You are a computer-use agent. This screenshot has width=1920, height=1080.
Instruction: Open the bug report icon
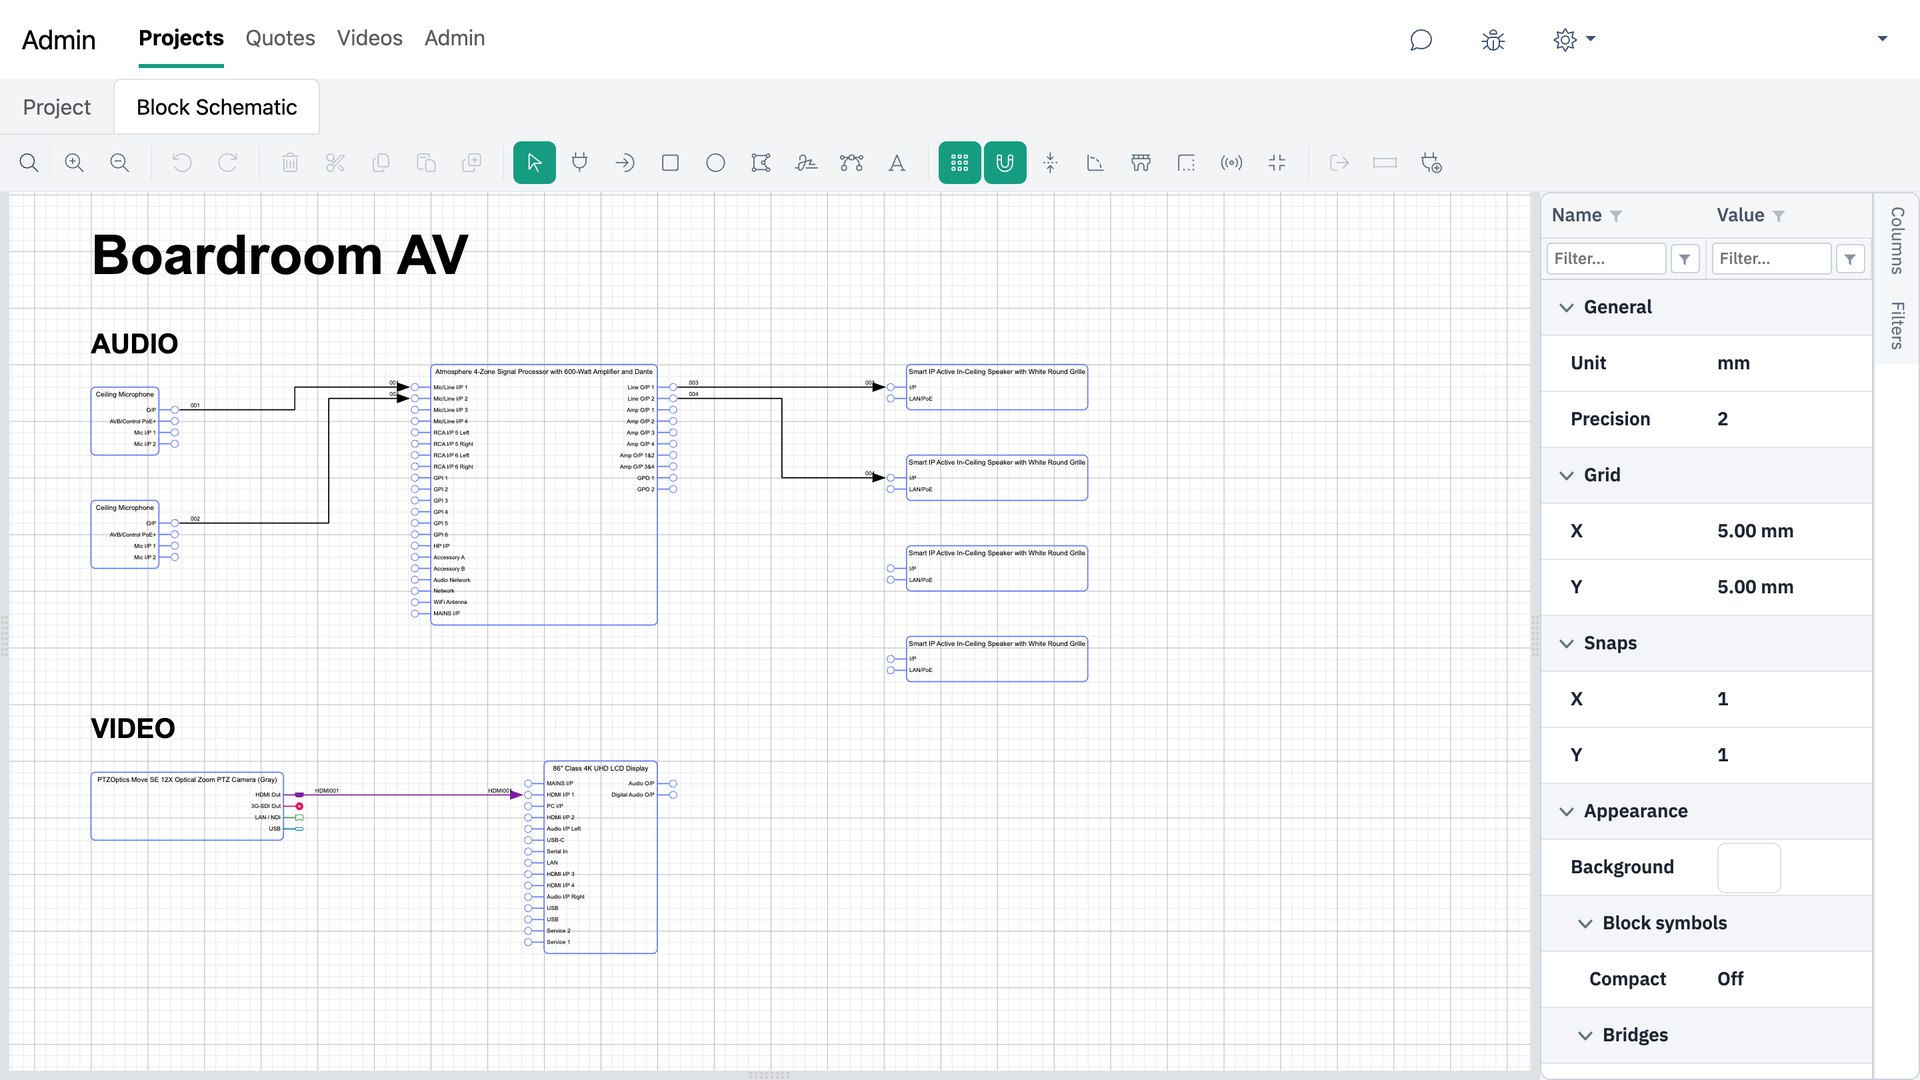click(x=1493, y=40)
